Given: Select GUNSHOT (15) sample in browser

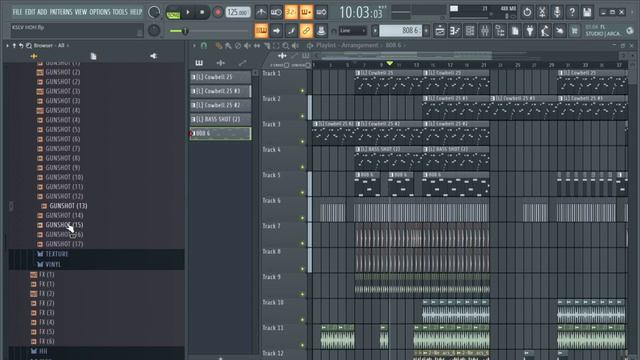Looking at the screenshot, I should click(64, 225).
